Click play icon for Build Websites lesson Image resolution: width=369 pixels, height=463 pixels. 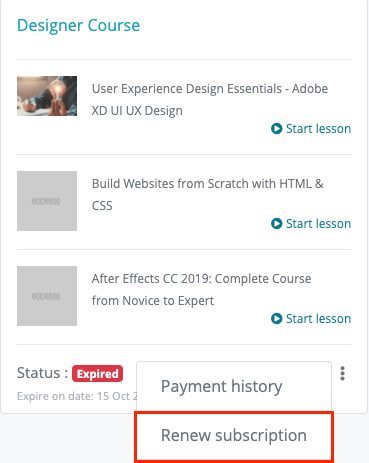click(276, 223)
